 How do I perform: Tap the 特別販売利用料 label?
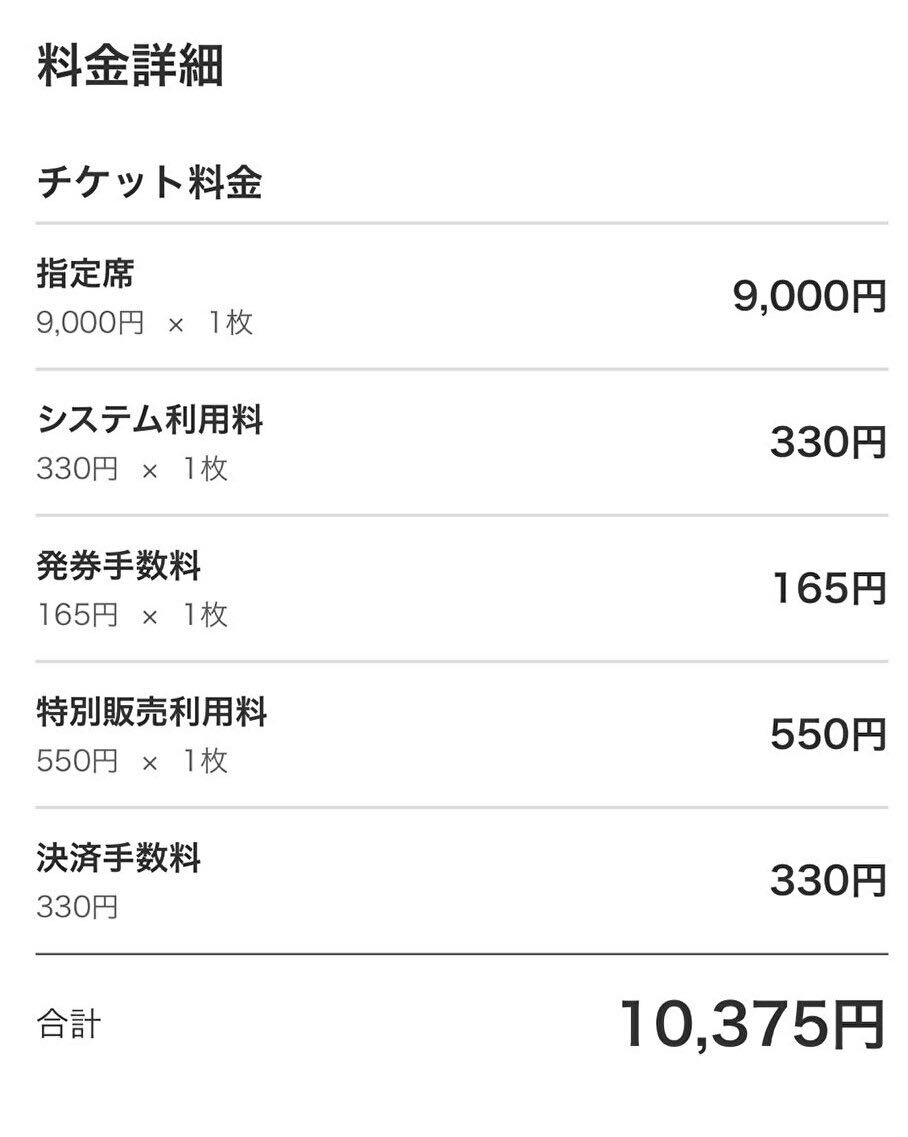pos(151,712)
